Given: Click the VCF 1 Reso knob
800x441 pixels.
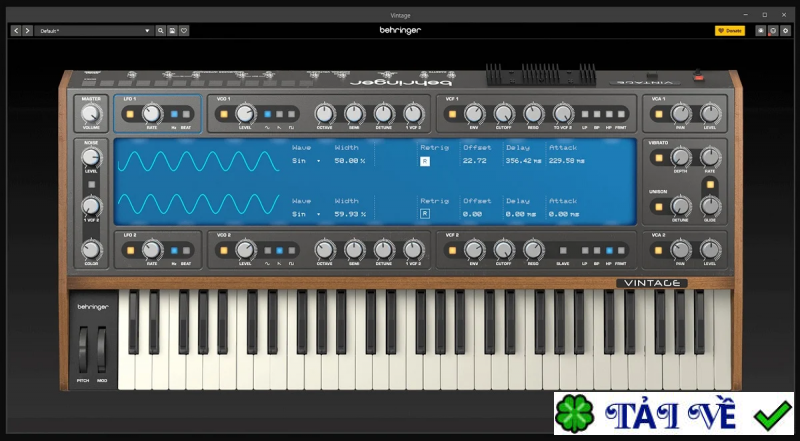Looking at the screenshot, I should [533, 113].
